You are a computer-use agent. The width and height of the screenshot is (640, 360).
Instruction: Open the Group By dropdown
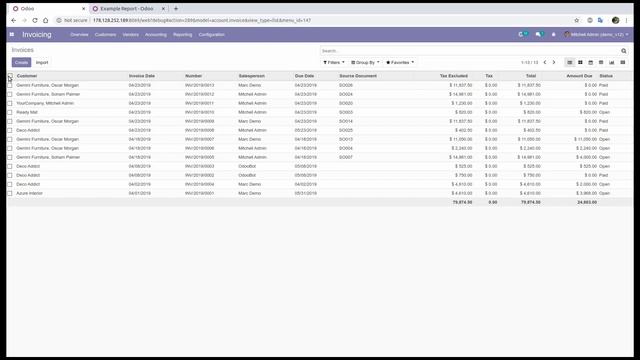(365, 62)
